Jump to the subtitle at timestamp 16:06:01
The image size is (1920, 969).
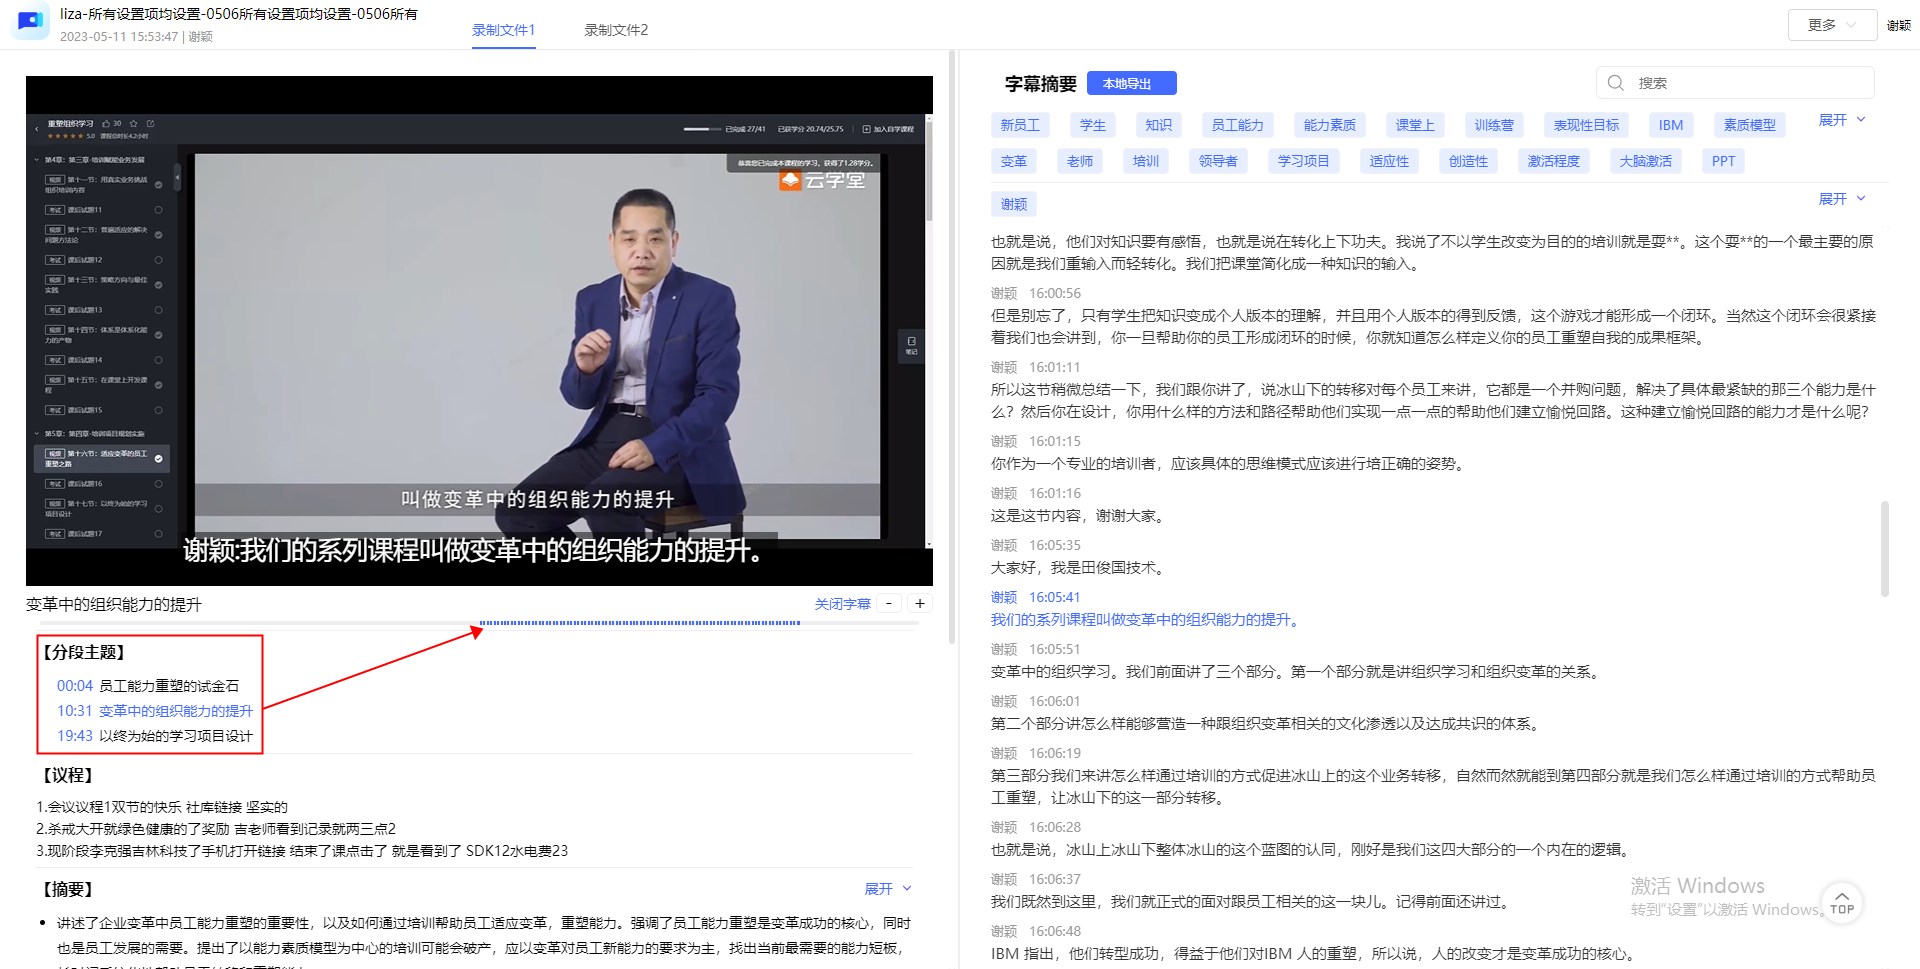pos(1055,701)
